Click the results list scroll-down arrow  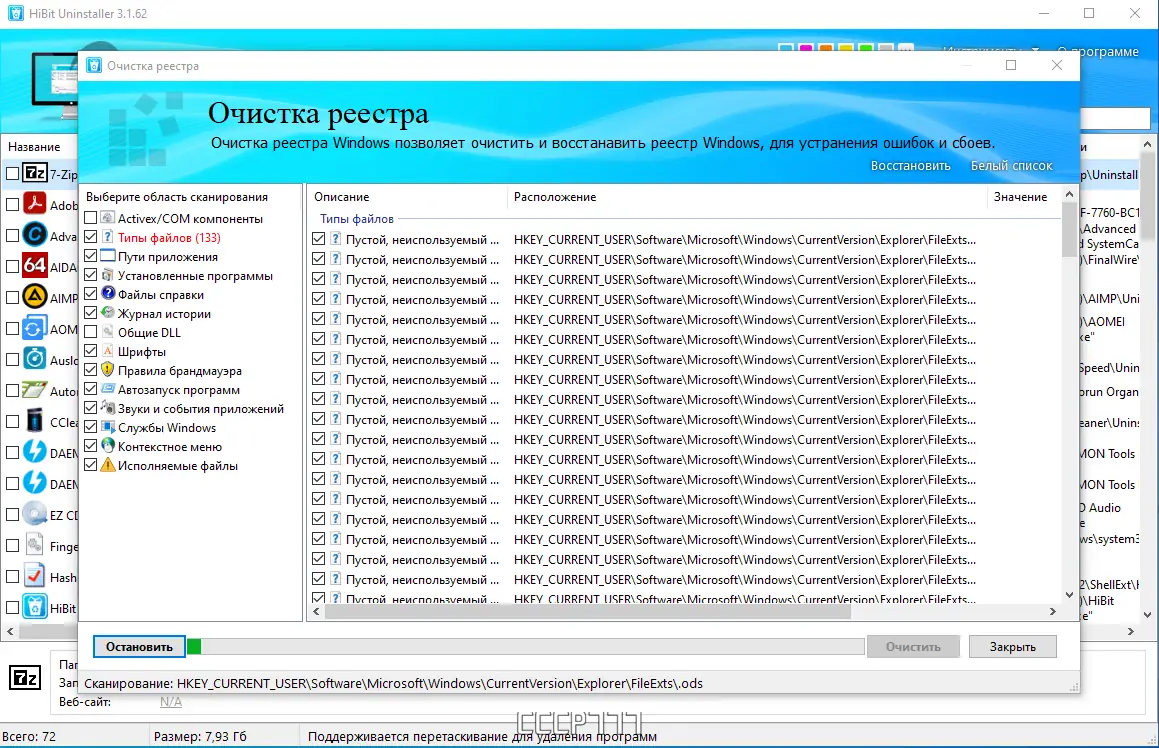[x=1069, y=595]
